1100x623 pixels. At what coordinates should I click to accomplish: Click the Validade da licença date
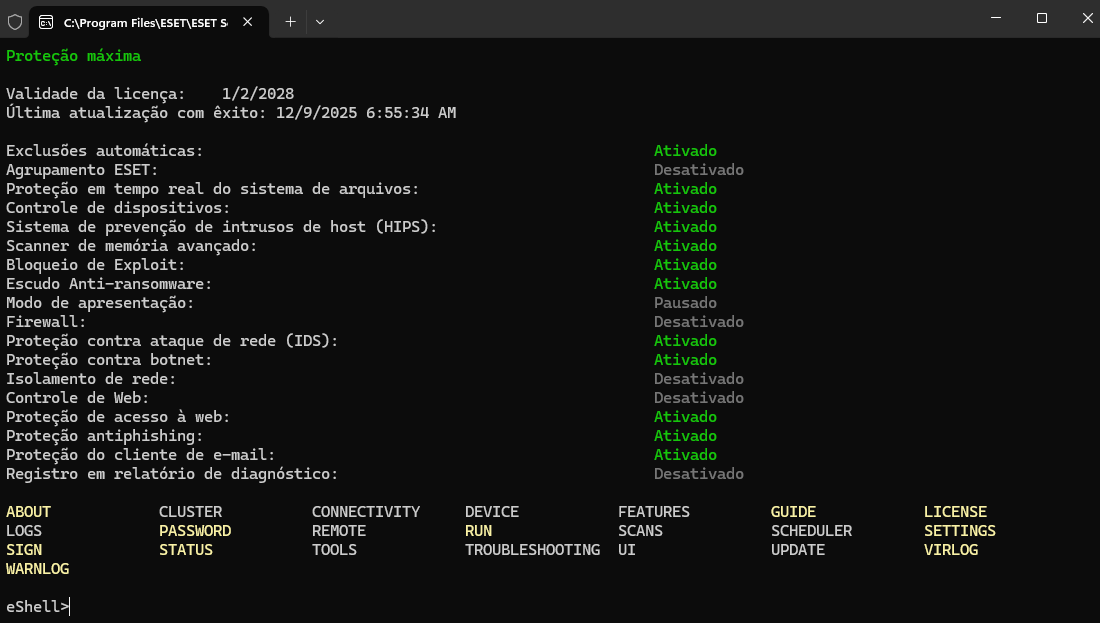257,94
